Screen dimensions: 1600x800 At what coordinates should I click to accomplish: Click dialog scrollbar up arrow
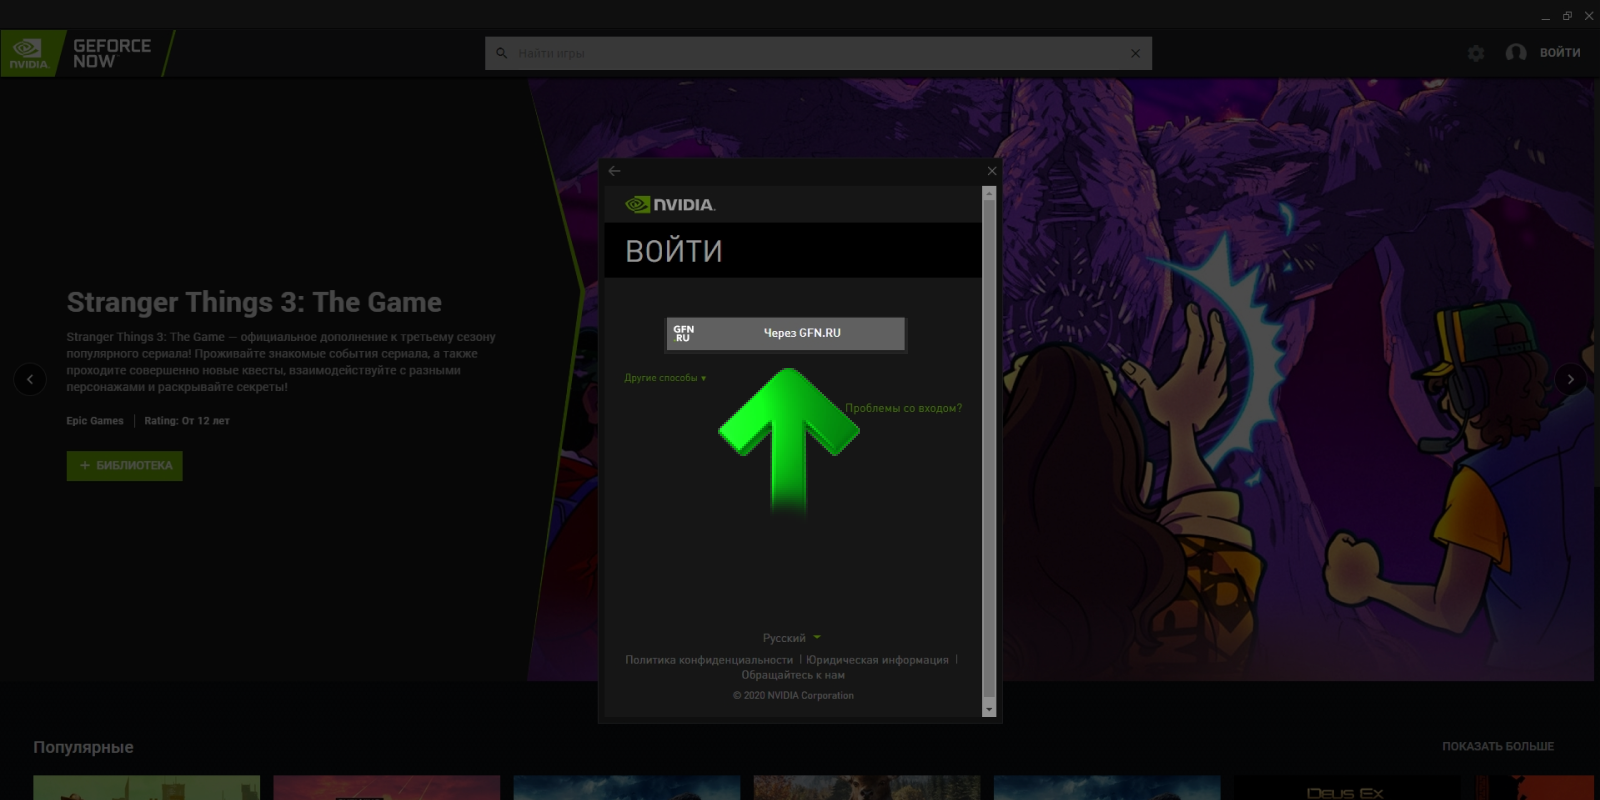click(989, 194)
